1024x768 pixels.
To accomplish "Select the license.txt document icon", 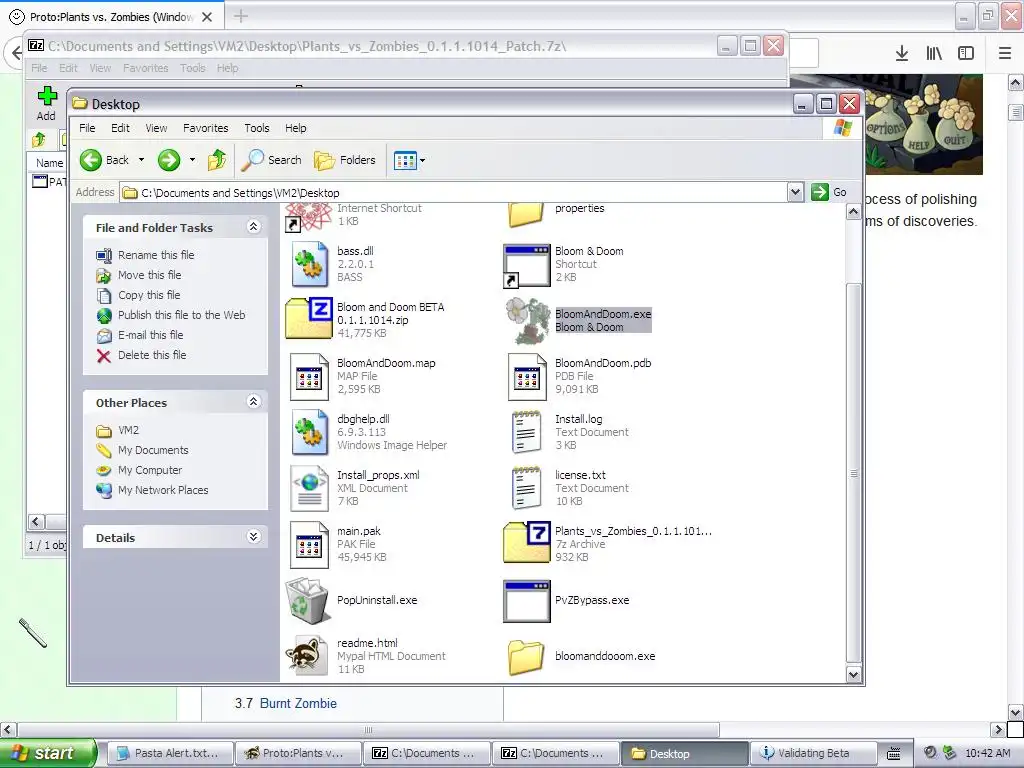I will click(526, 488).
